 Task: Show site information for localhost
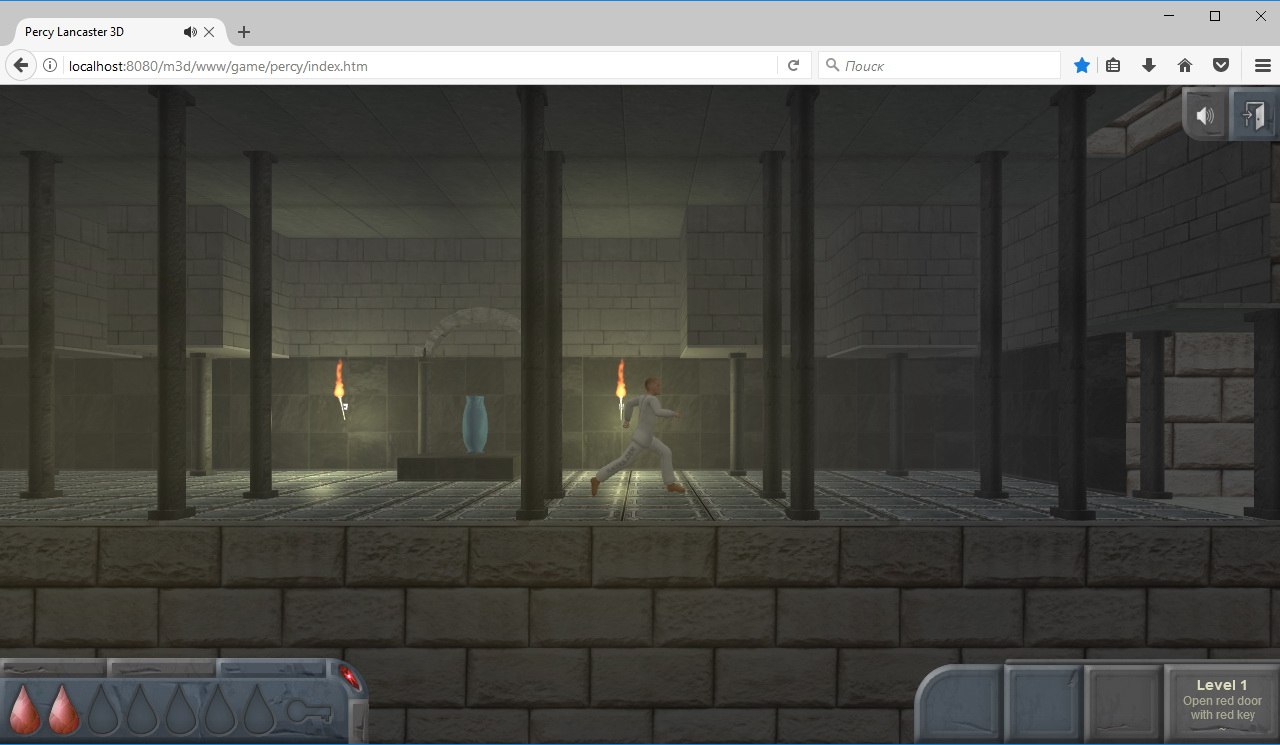(49, 66)
